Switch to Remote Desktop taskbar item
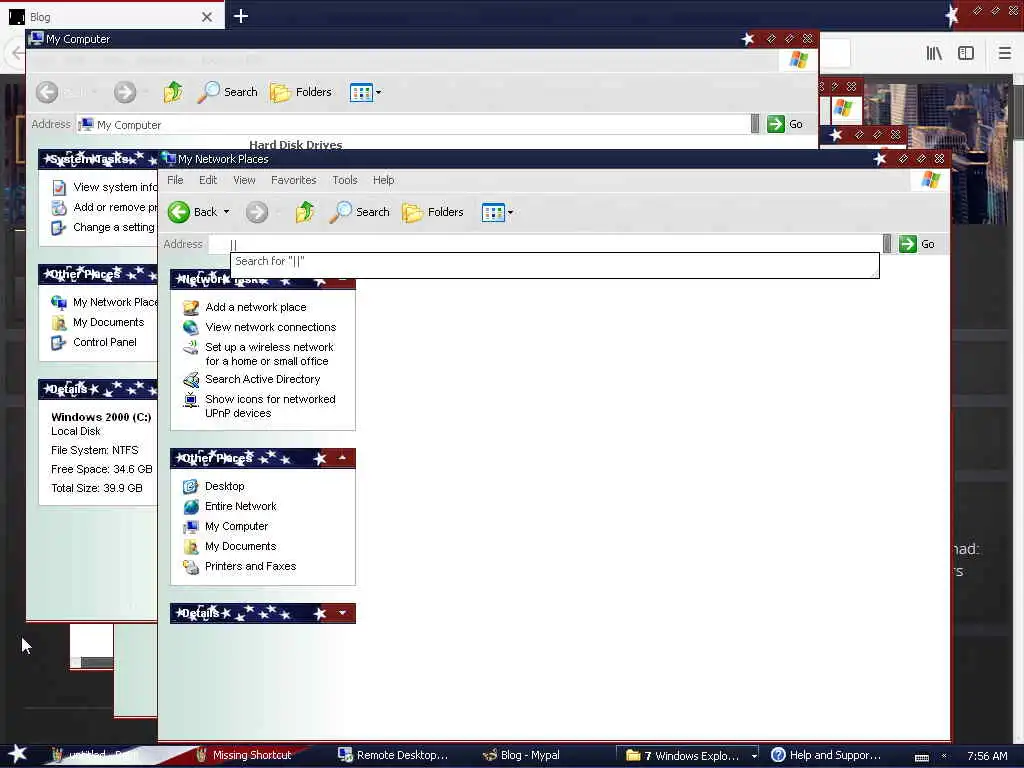Image resolution: width=1024 pixels, height=768 pixels. point(393,756)
